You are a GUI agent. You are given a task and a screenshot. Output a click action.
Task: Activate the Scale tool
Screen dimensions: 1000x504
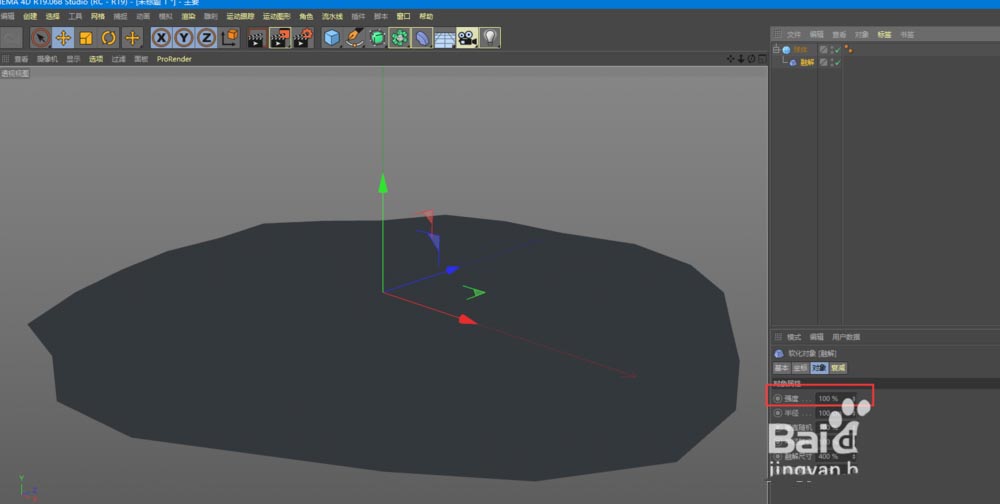point(86,38)
